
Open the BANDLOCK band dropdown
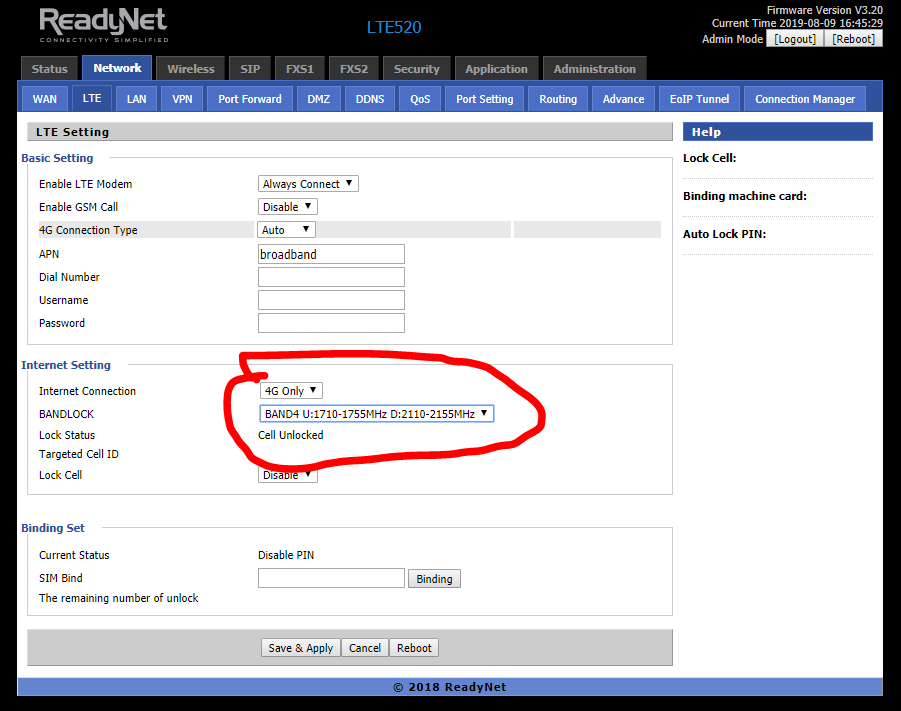click(x=376, y=413)
